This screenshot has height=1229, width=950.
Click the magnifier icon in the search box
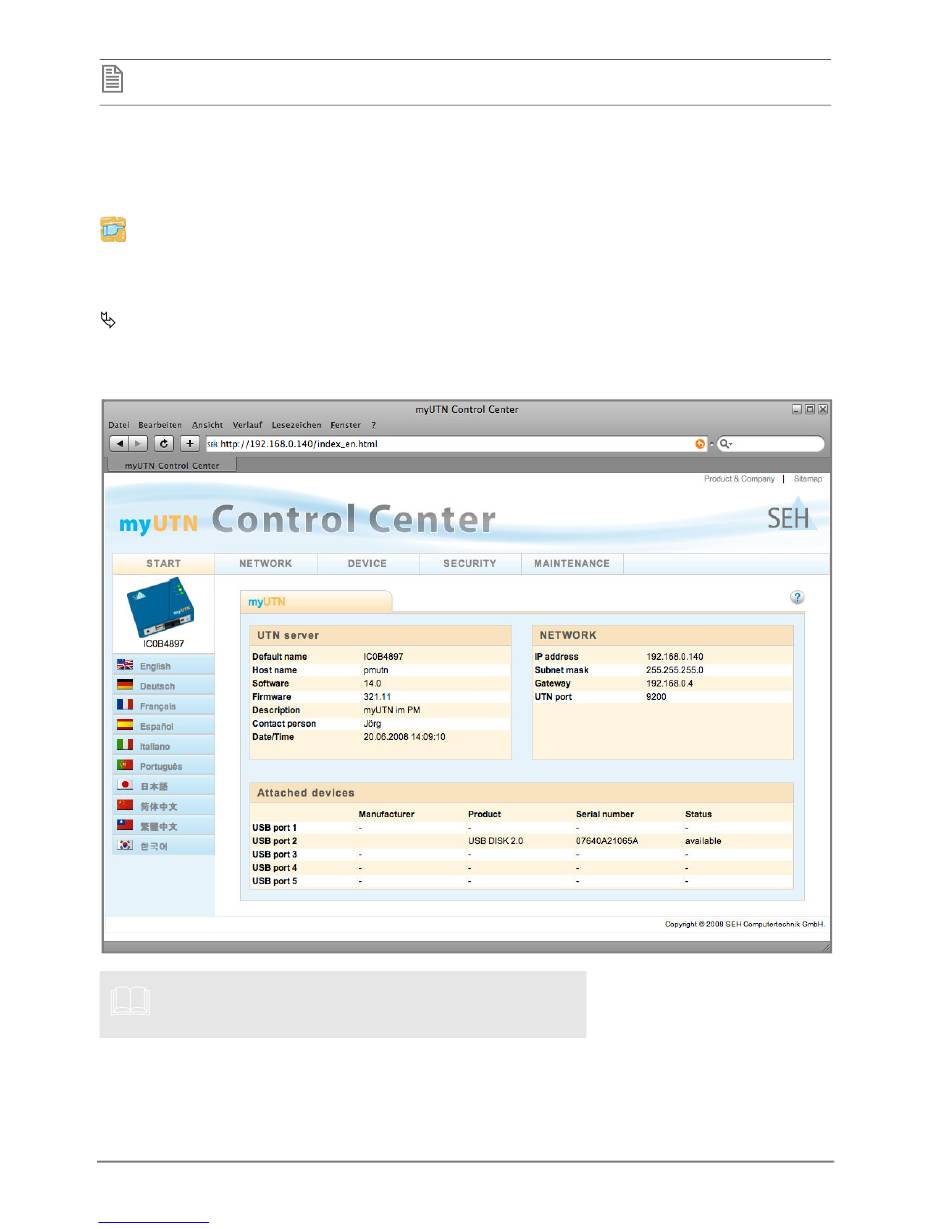click(727, 443)
